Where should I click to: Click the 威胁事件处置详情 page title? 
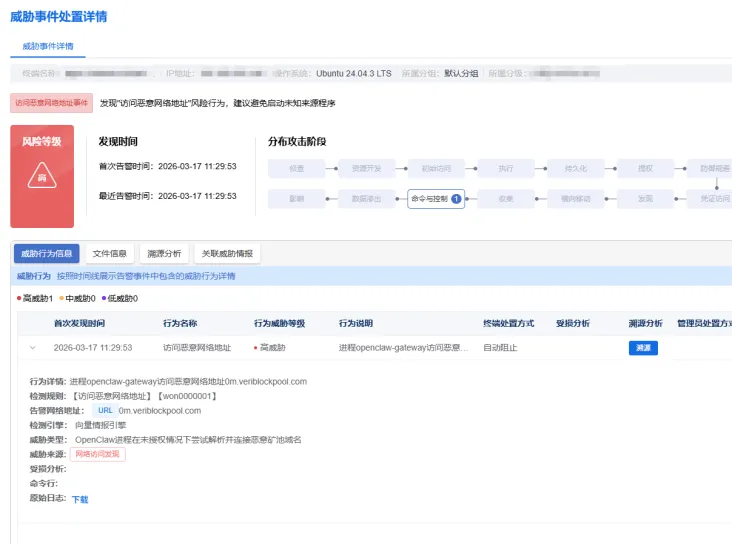58,16
